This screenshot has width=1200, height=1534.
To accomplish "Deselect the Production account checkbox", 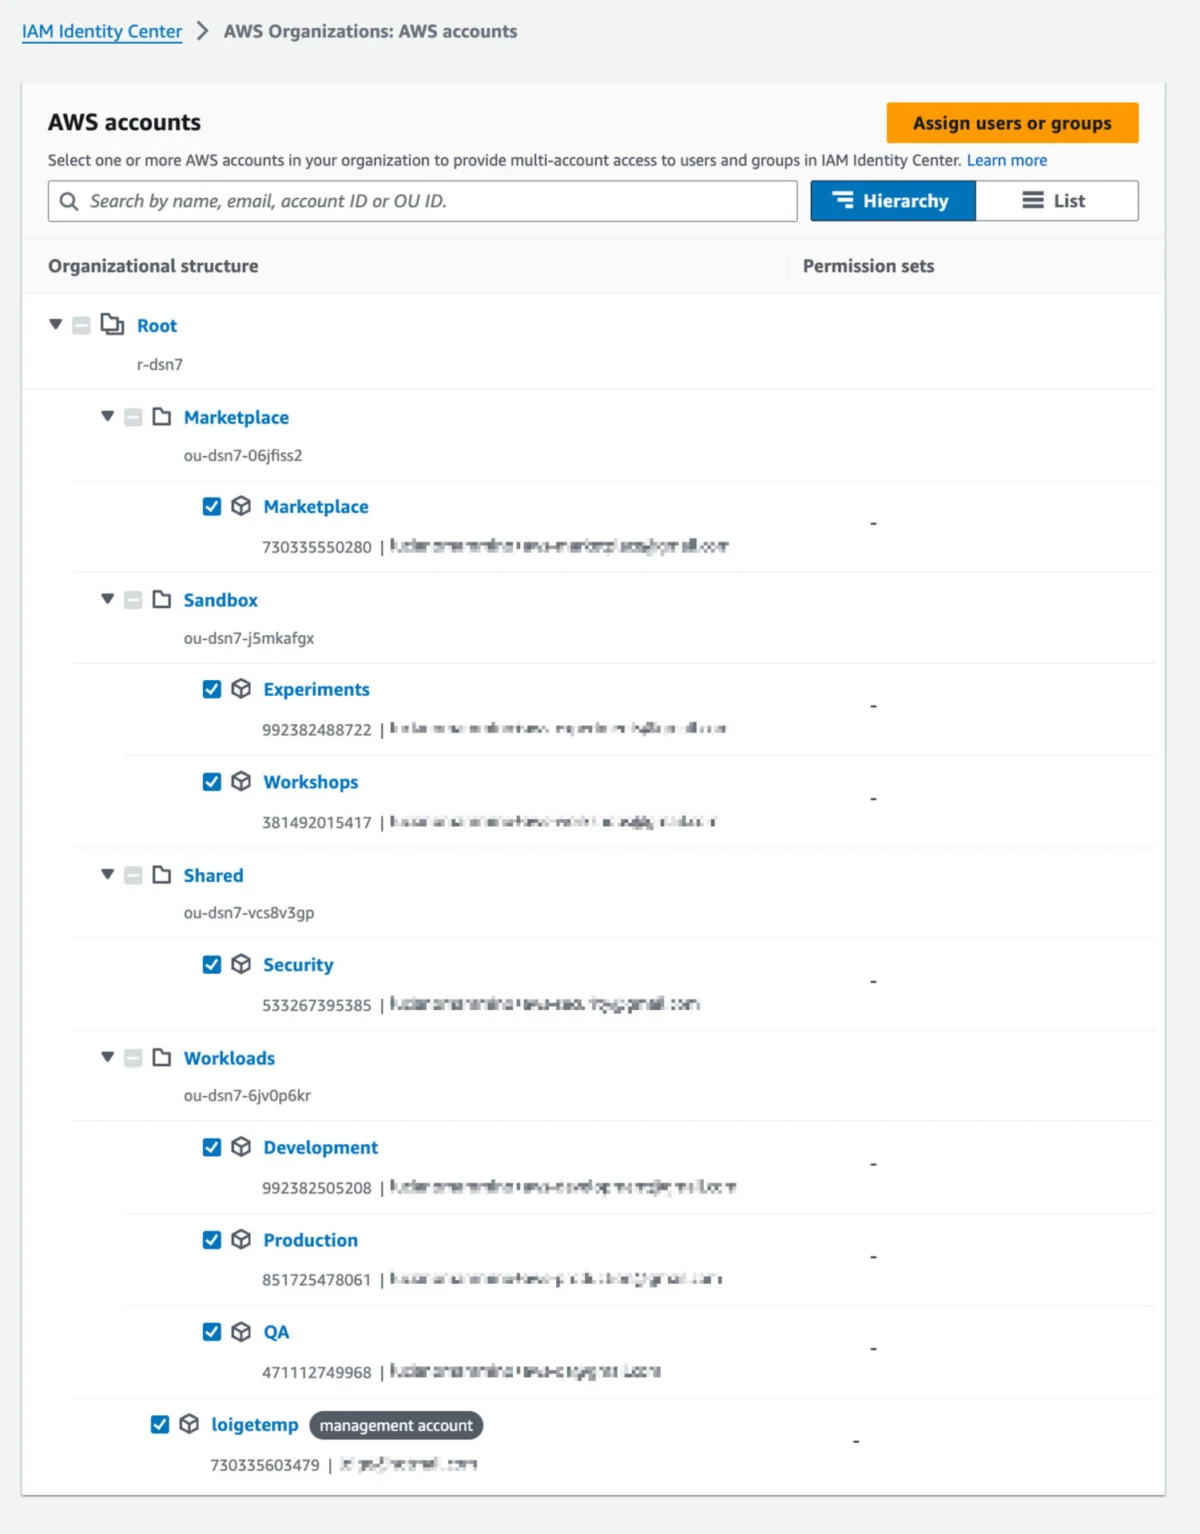I will [x=211, y=1240].
